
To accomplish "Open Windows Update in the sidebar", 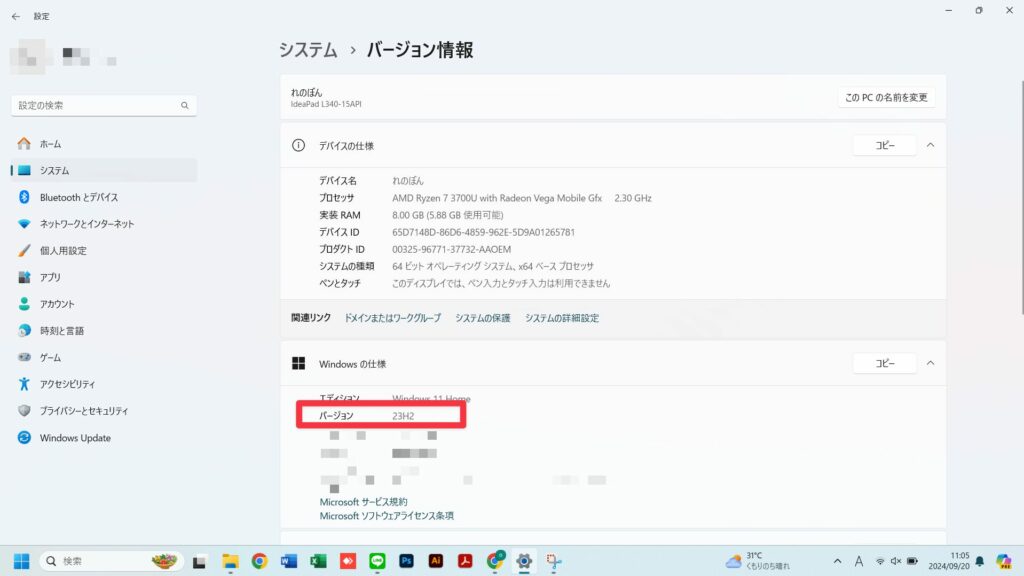I will [x=74, y=438].
